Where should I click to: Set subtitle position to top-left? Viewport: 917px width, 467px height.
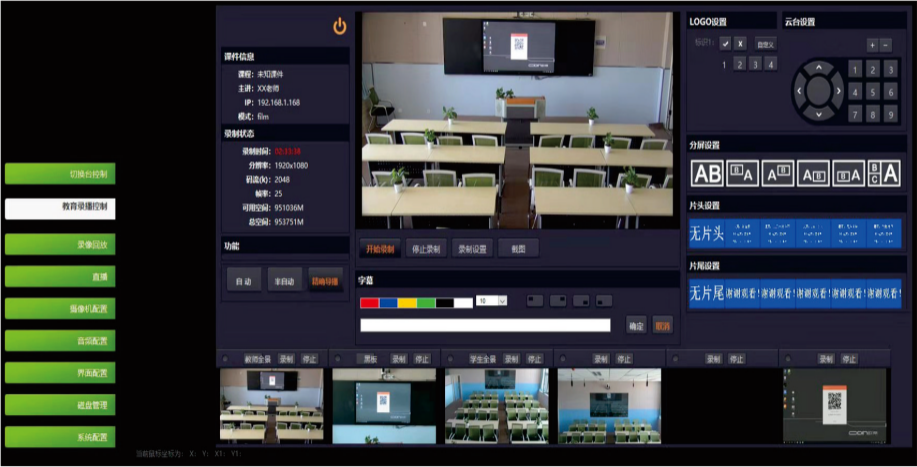(535, 300)
